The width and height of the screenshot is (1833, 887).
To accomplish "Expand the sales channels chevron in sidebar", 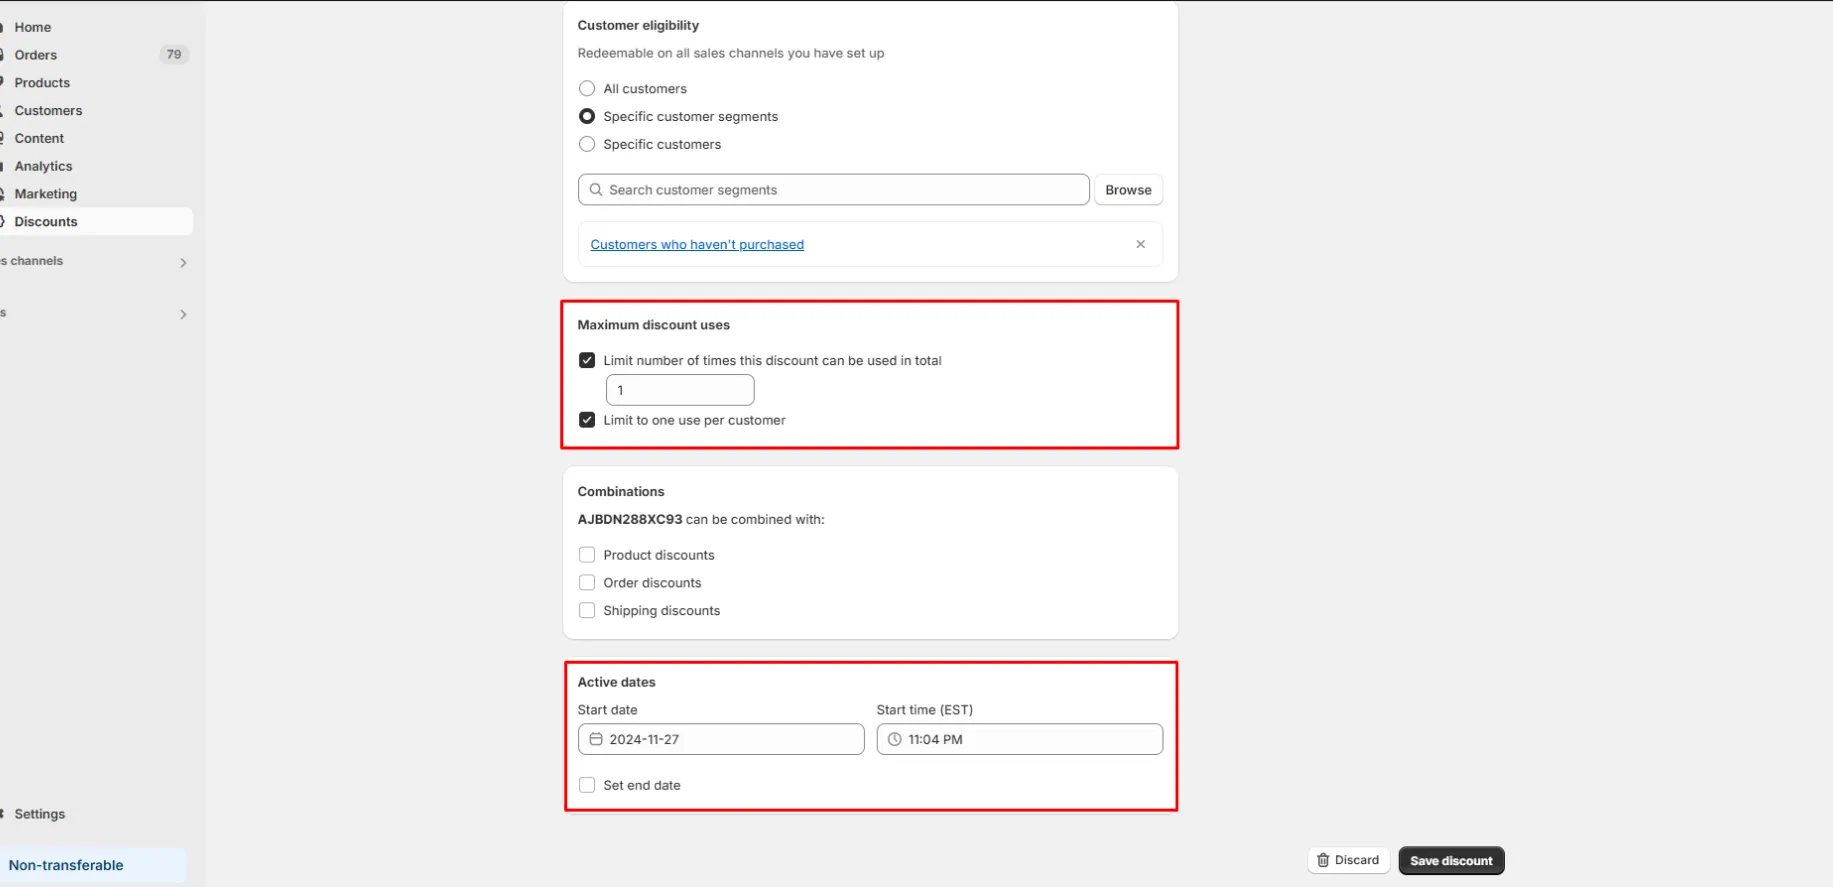I will click(183, 262).
